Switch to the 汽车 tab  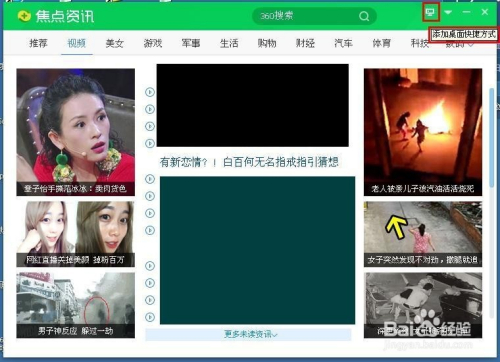tap(343, 43)
